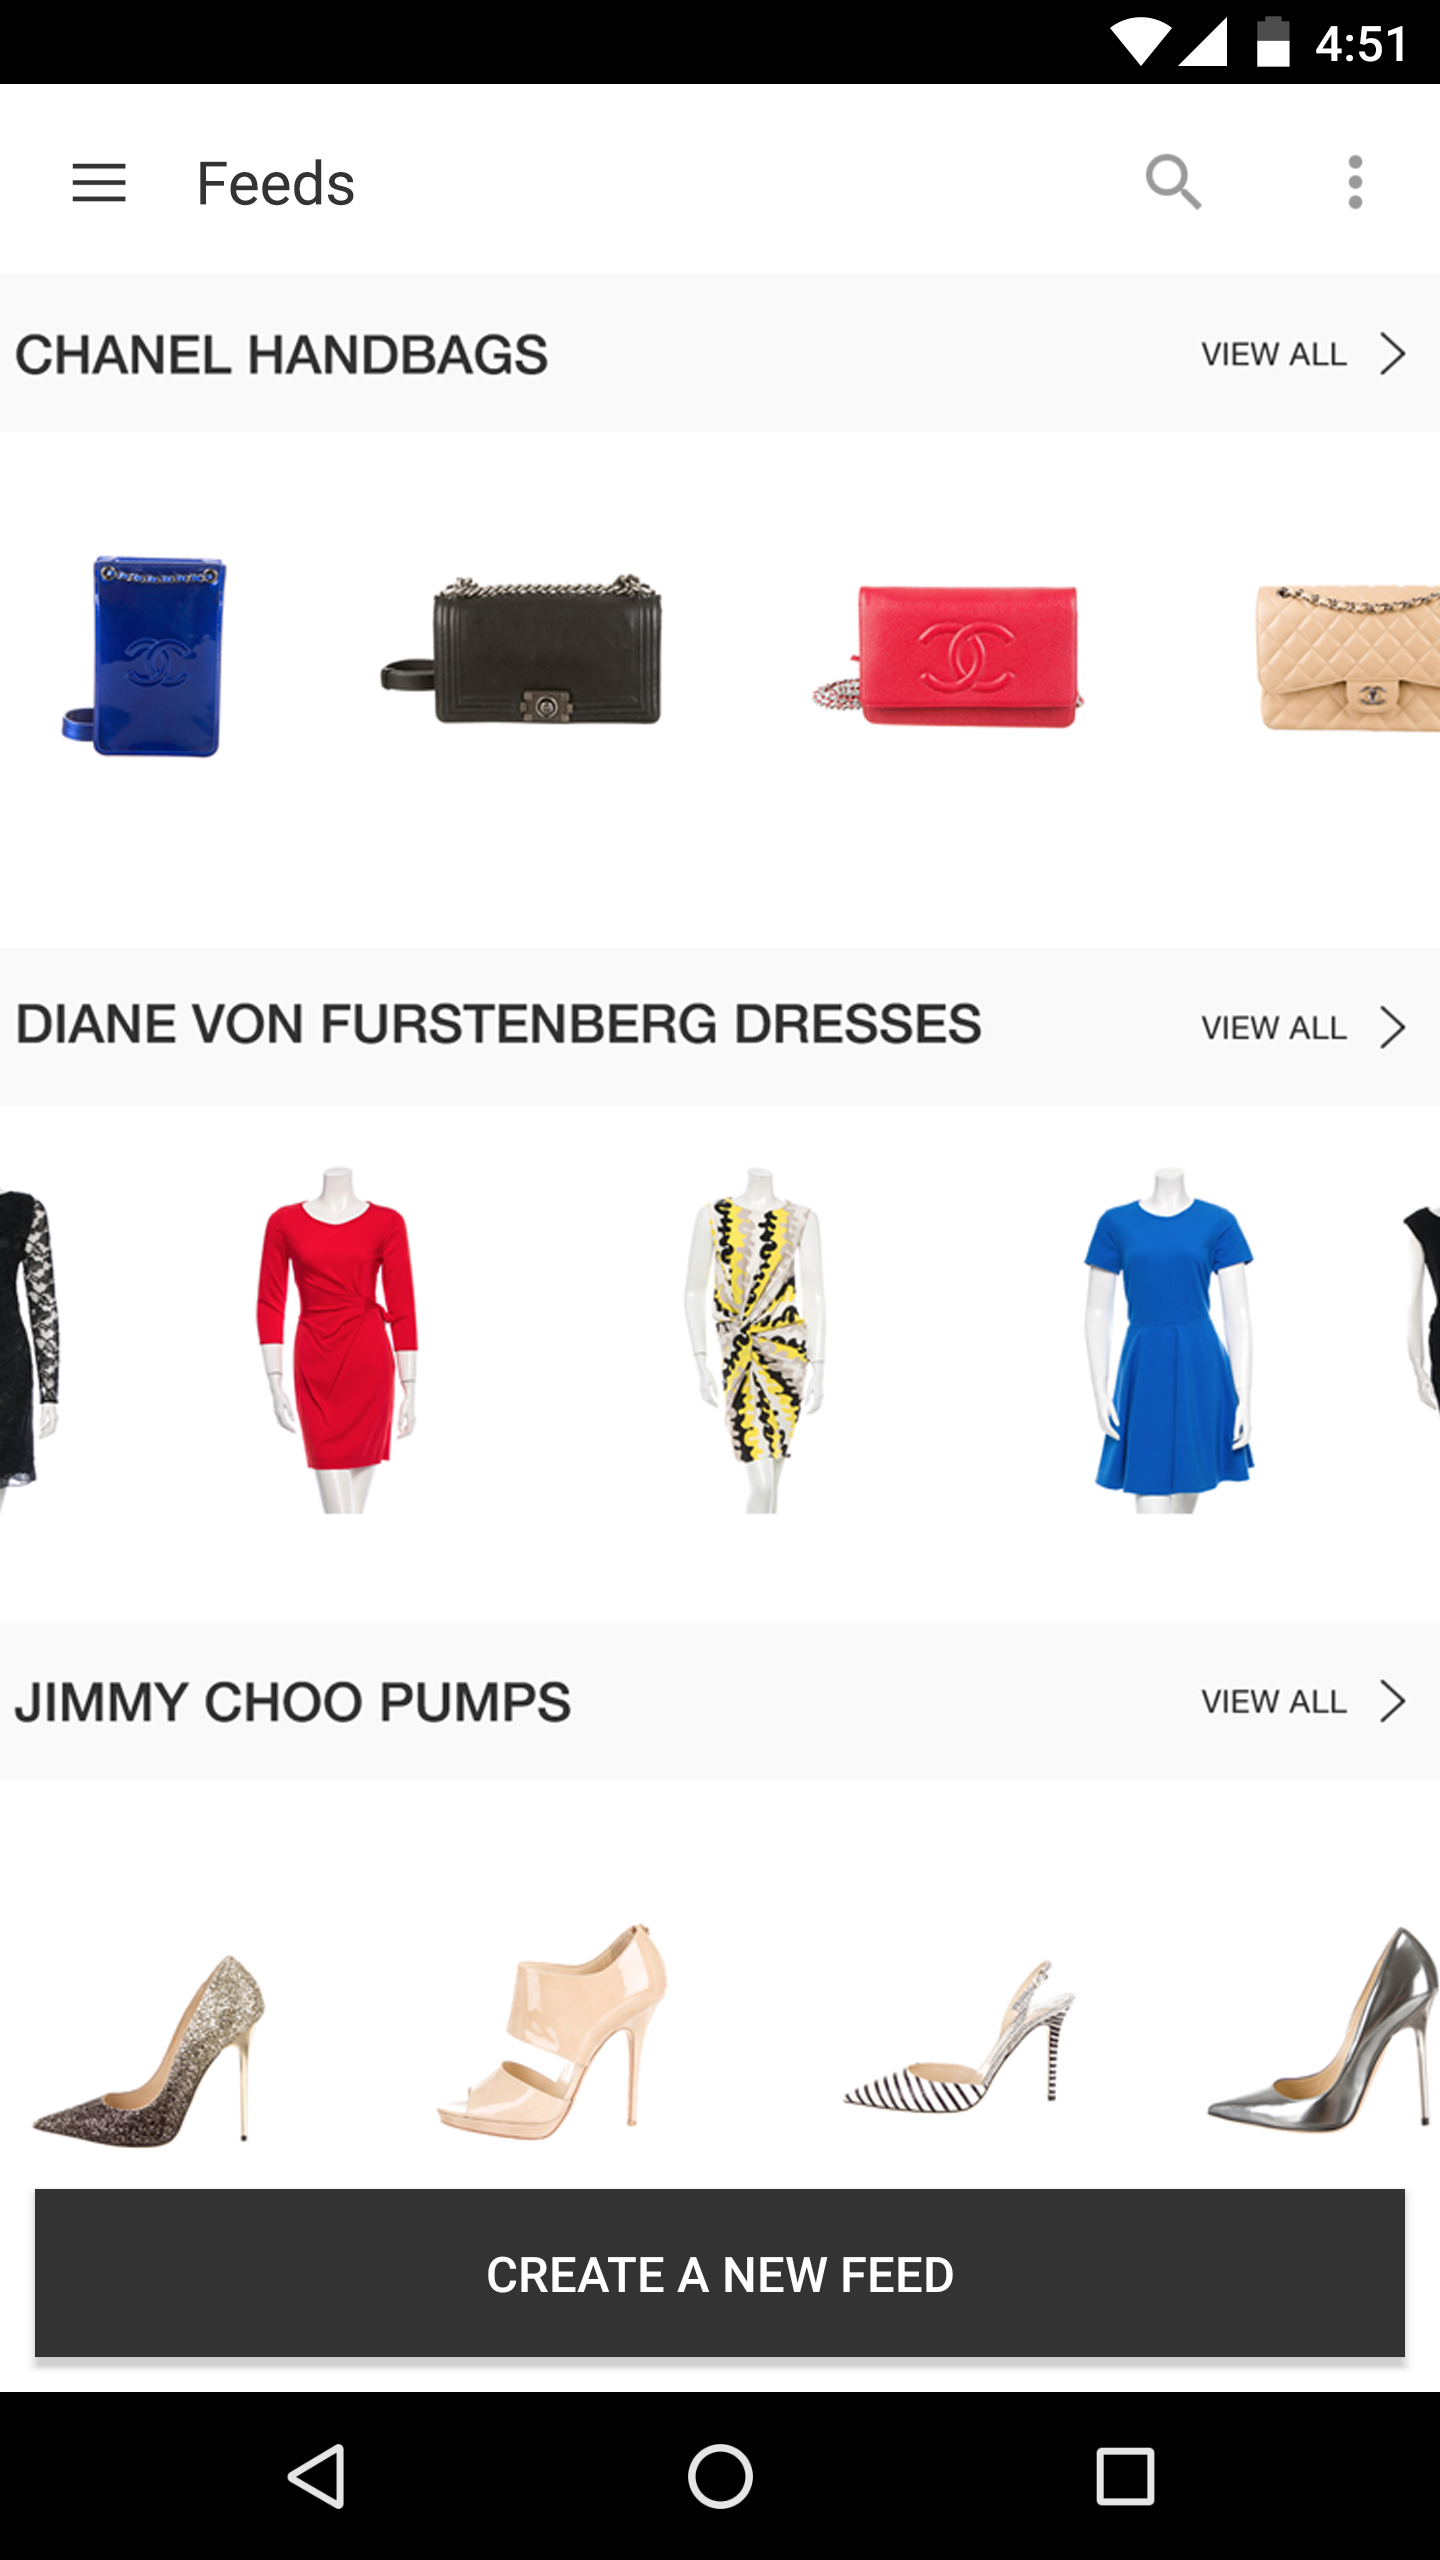Select the blue Chanel phone pouch

coord(145,656)
